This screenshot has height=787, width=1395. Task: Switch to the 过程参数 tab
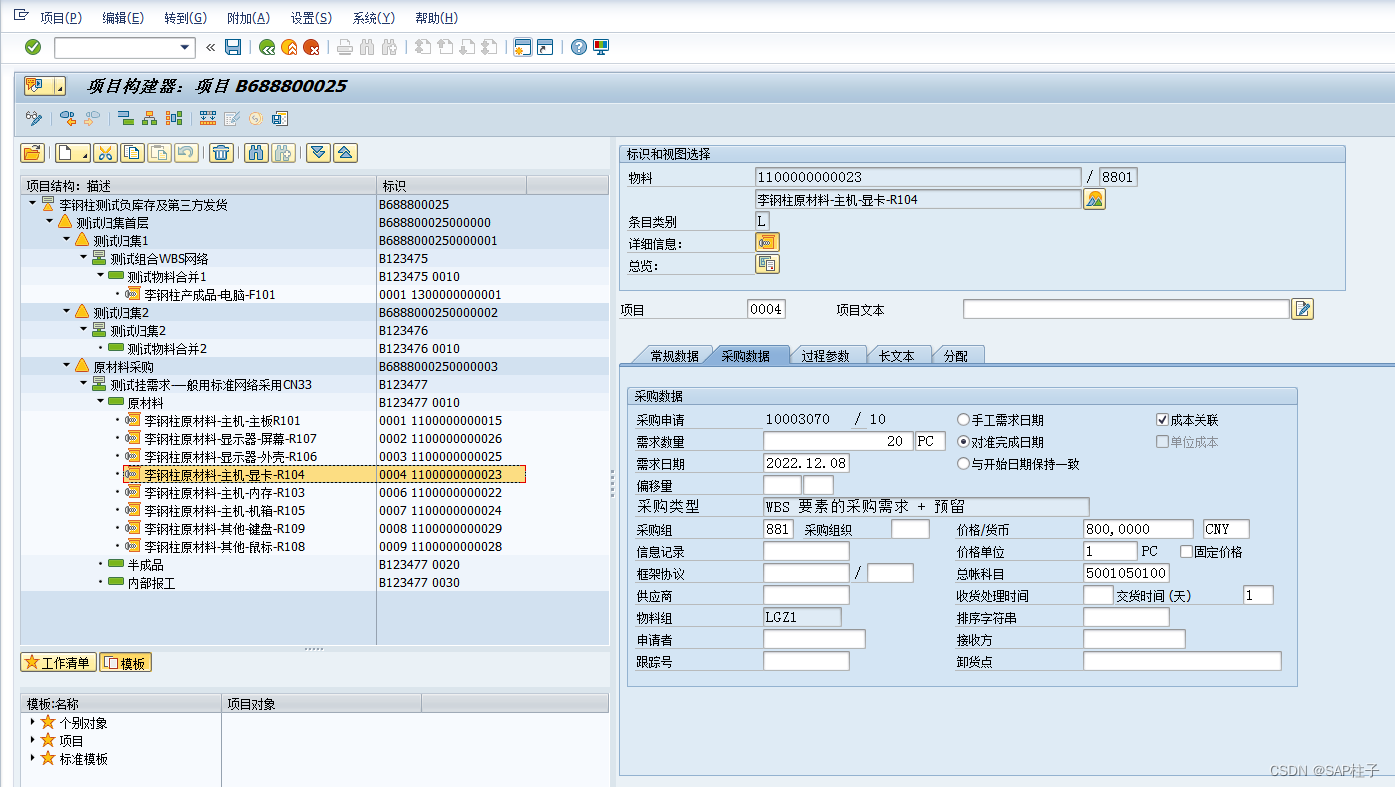(825, 356)
